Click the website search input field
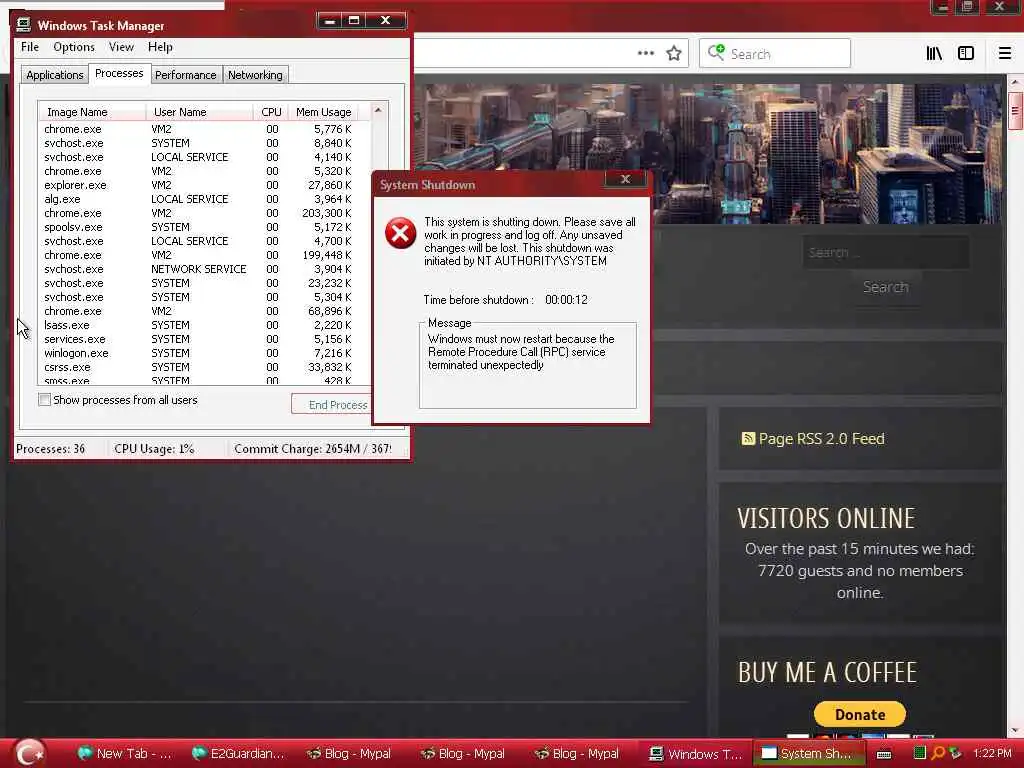Viewport: 1024px width, 768px height. click(886, 252)
